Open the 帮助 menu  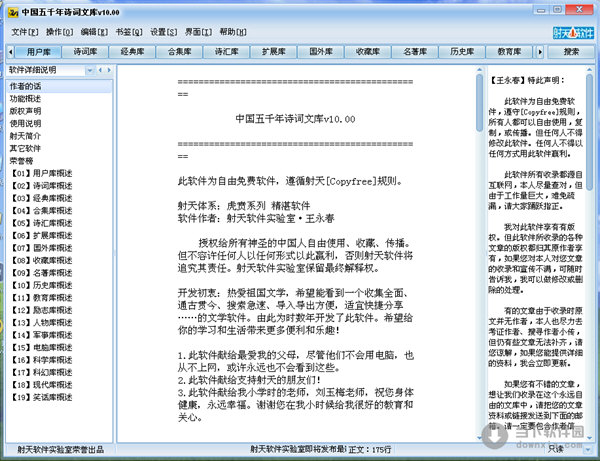coord(233,32)
